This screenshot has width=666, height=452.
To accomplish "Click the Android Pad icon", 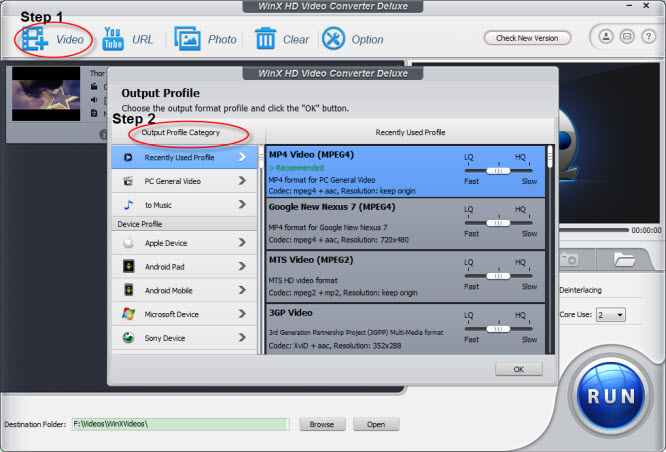I will pyautogui.click(x=128, y=267).
